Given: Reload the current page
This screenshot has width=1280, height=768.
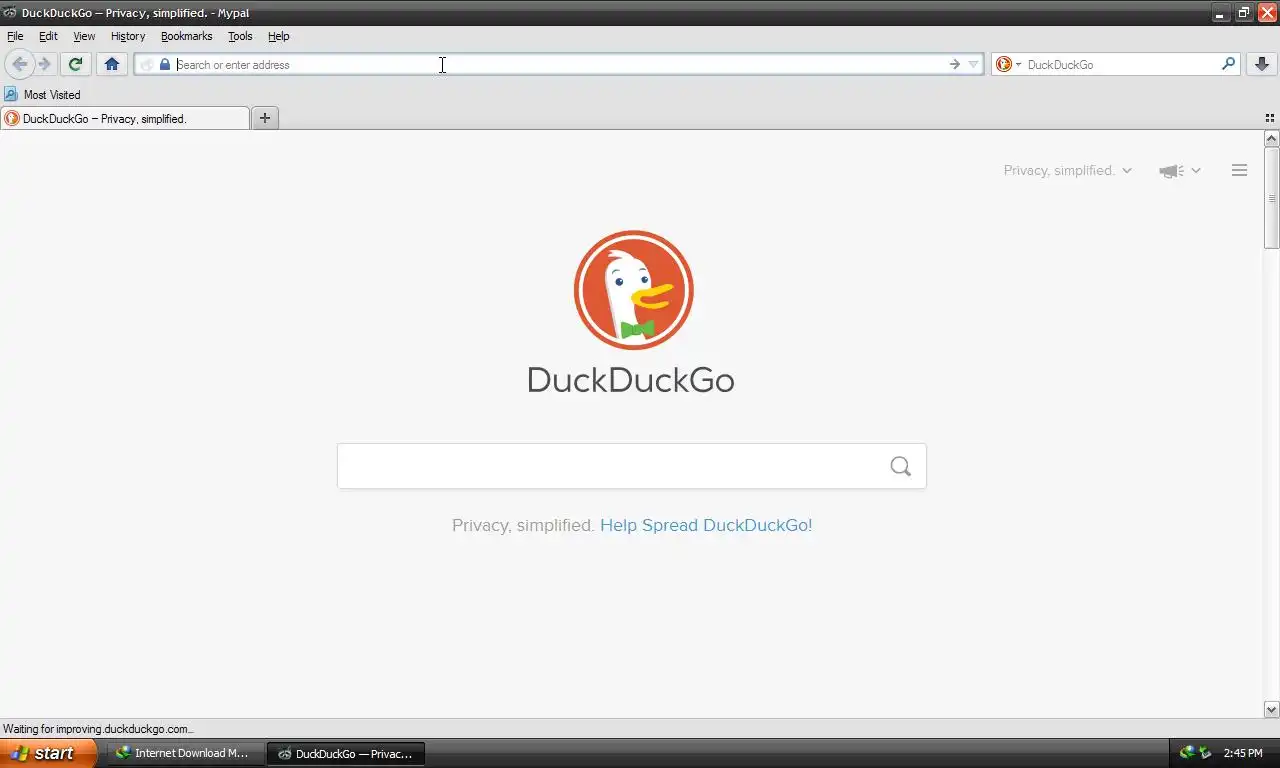Looking at the screenshot, I should click(x=75, y=64).
